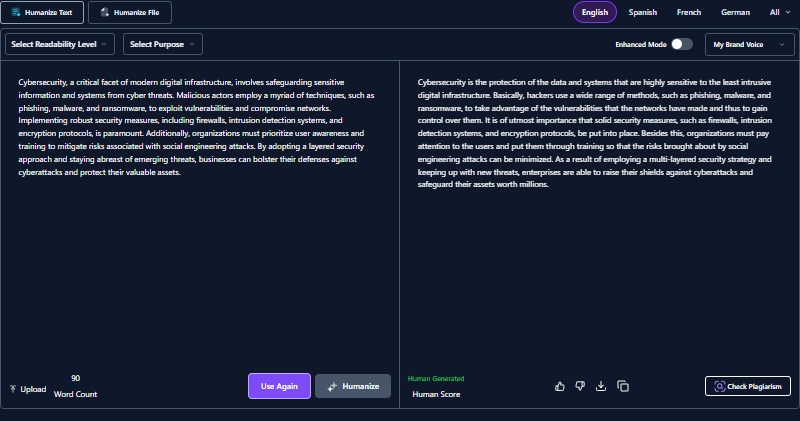Click the thumbs up icon
The width and height of the screenshot is (800, 421).
pyautogui.click(x=560, y=386)
